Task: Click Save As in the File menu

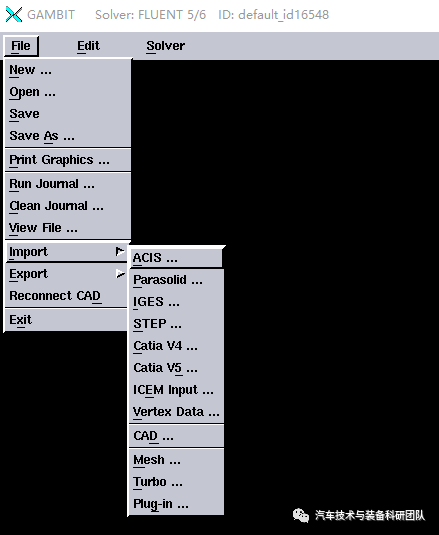Action: pos(68,136)
